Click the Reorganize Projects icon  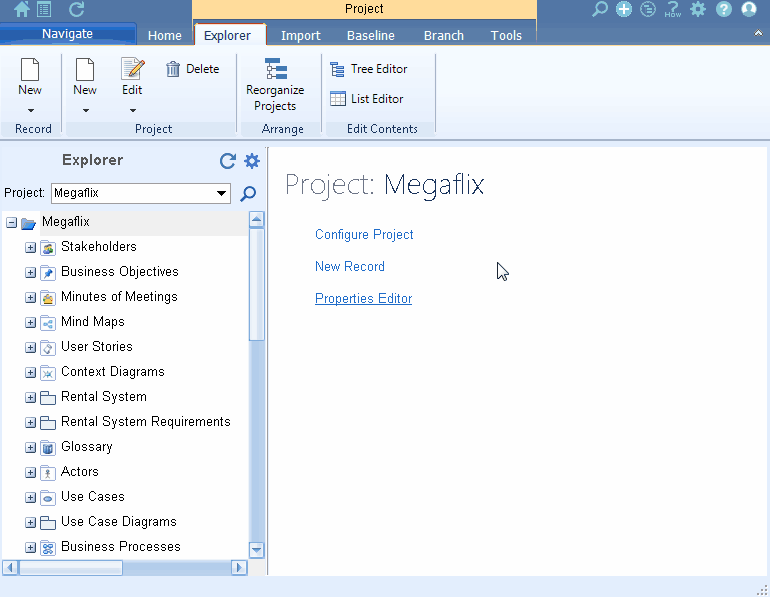(275, 69)
